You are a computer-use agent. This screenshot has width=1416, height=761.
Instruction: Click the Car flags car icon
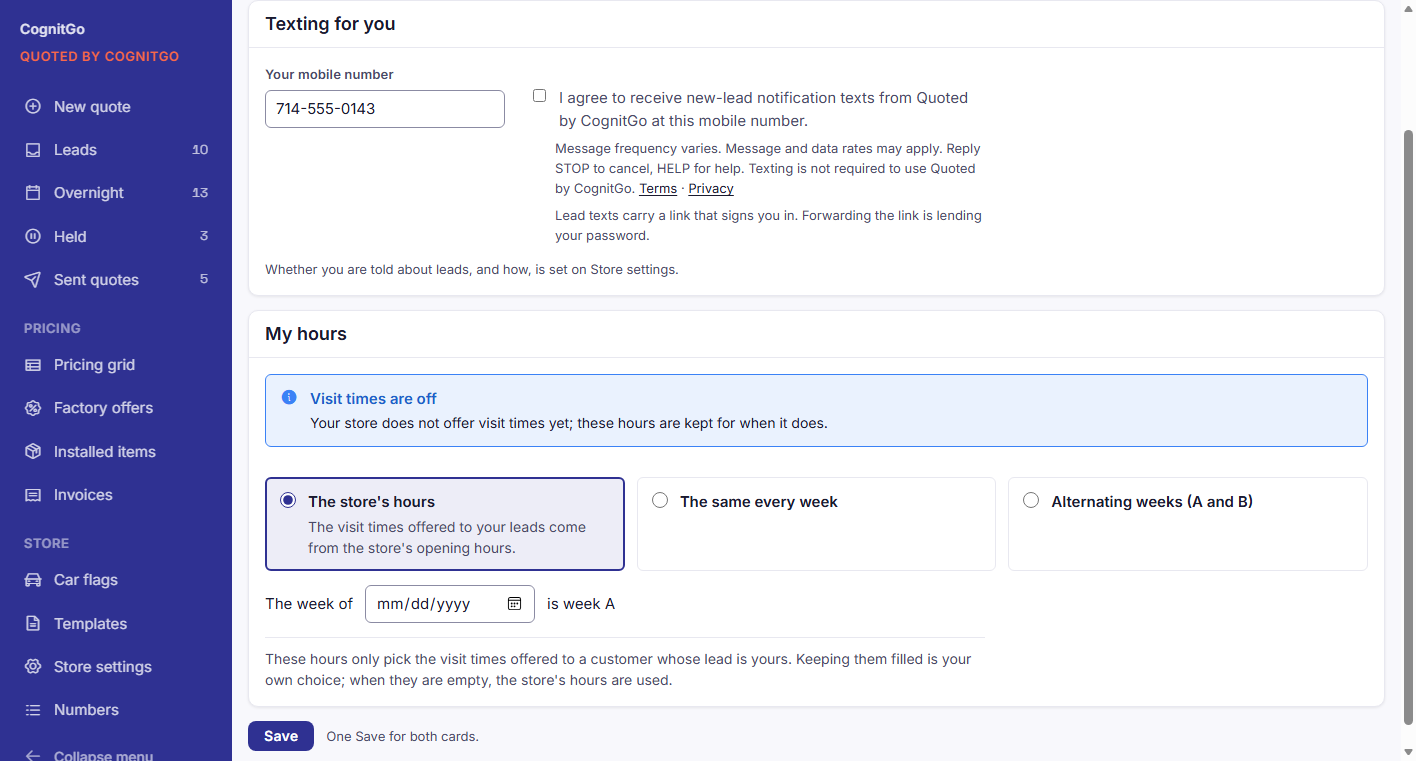pos(33,580)
